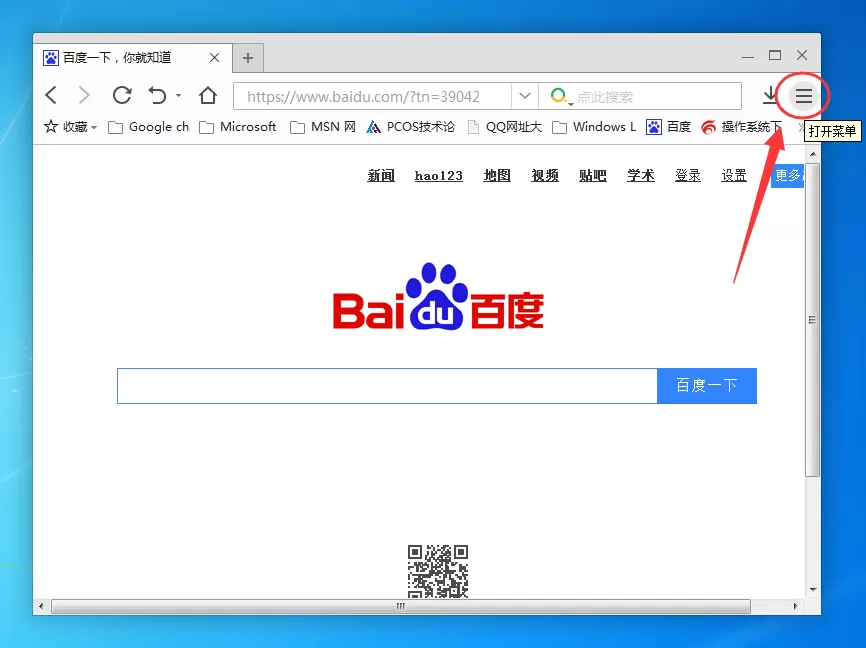This screenshot has height=648, width=866.
Task: Open the Google ch bookmark folder
Action: [x=148, y=127]
